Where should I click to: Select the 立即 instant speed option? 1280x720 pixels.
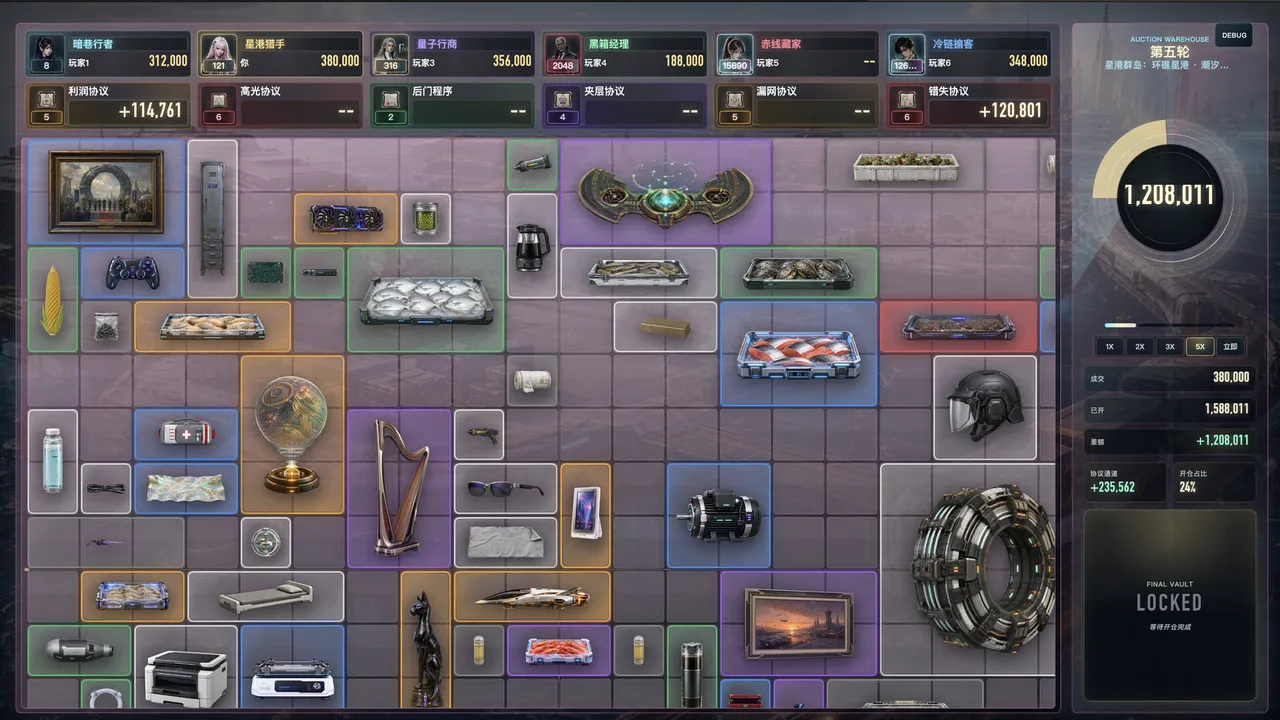pos(1230,347)
